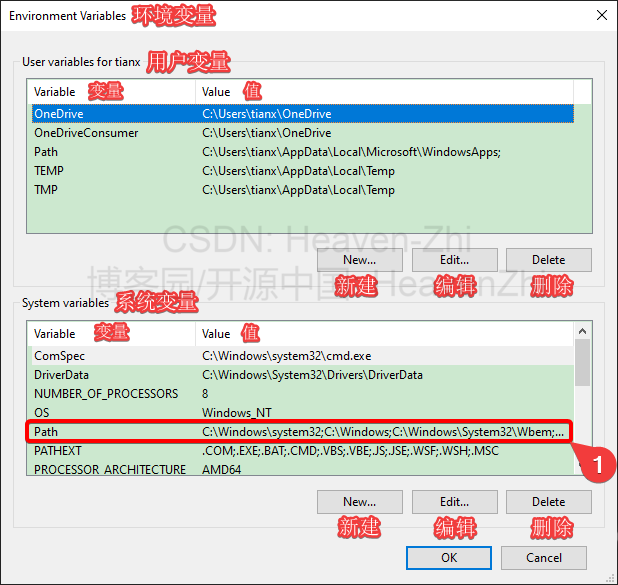Click the processor count value 8
618x585 pixels.
(205, 394)
